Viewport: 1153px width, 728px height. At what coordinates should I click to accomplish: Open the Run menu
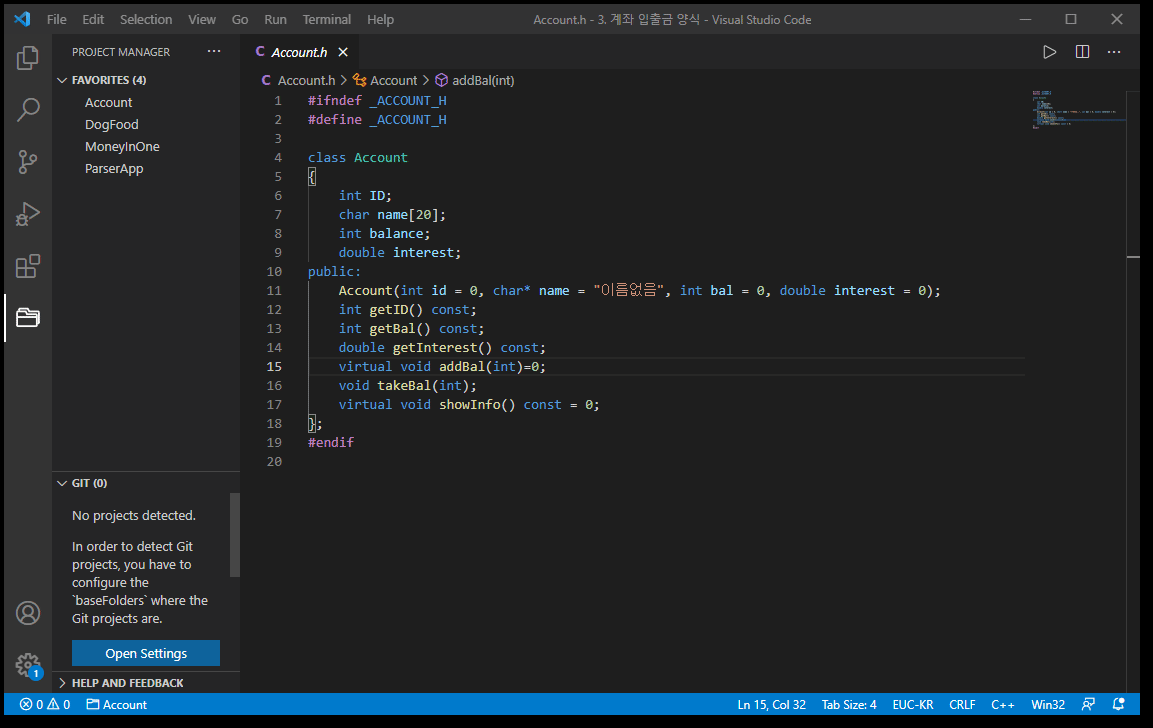click(x=275, y=20)
